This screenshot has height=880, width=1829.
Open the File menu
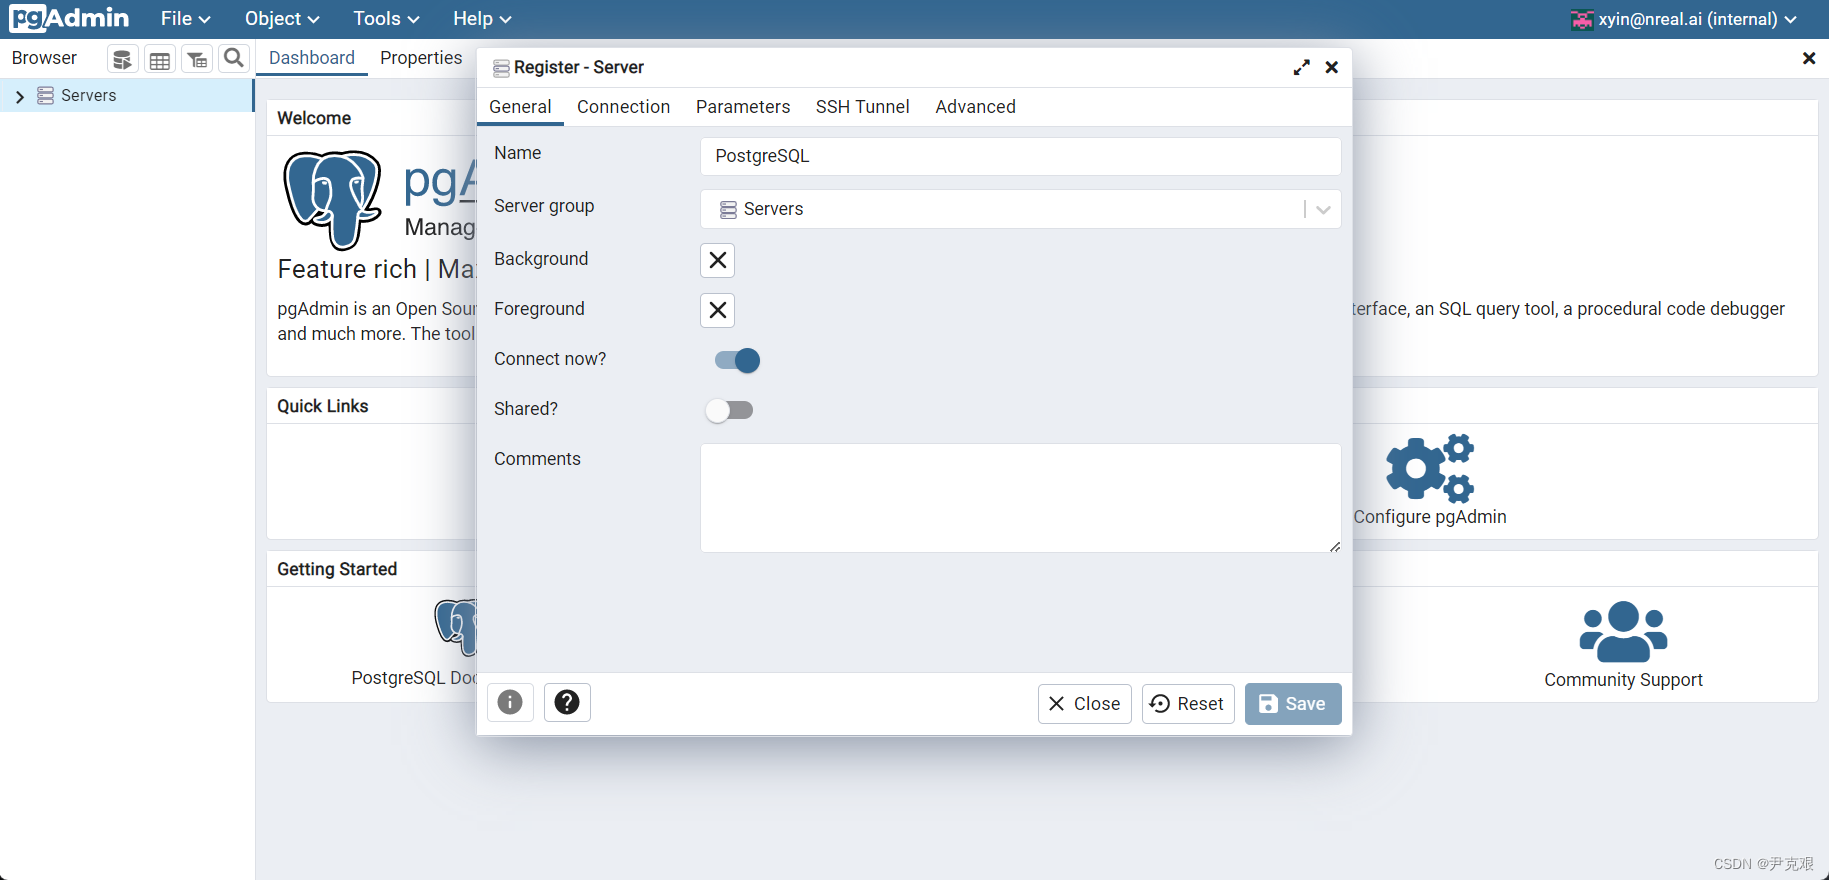pos(185,19)
